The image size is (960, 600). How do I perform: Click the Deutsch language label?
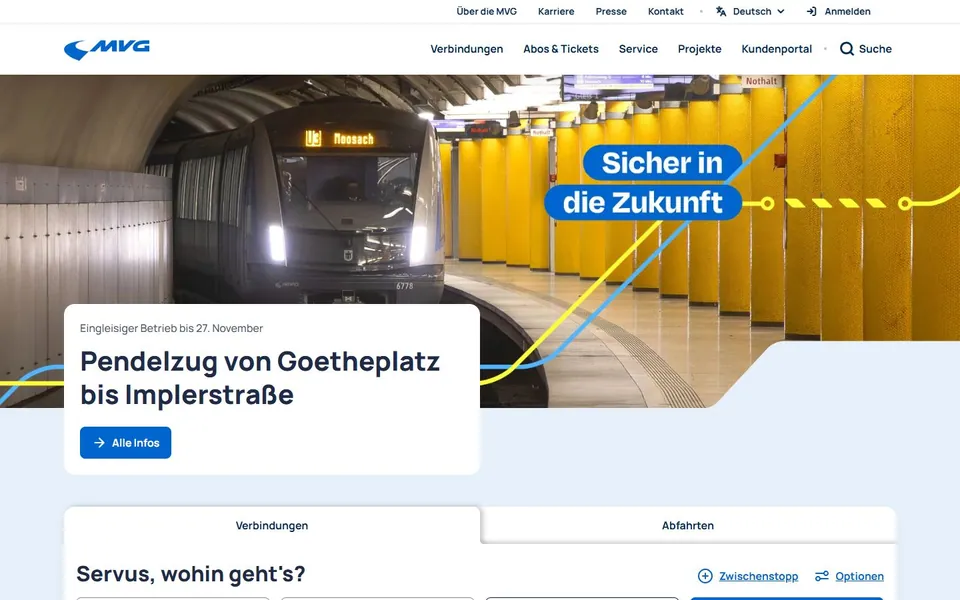coord(752,12)
